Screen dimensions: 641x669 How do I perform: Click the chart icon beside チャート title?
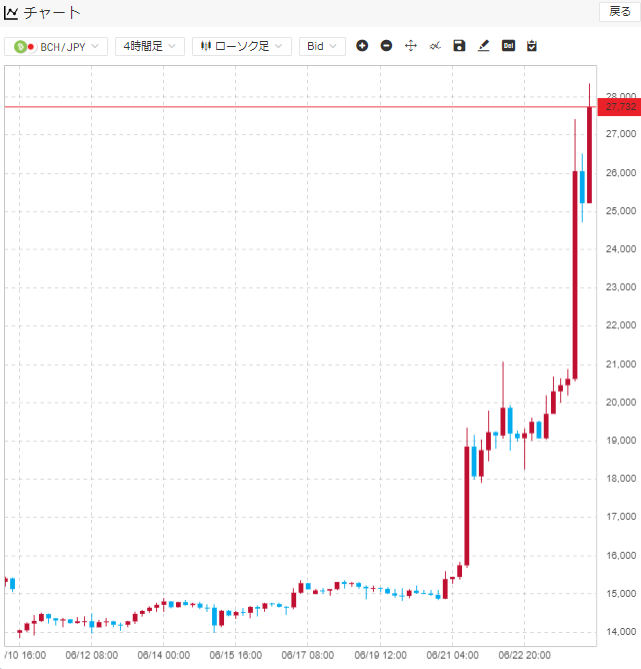(x=11, y=13)
